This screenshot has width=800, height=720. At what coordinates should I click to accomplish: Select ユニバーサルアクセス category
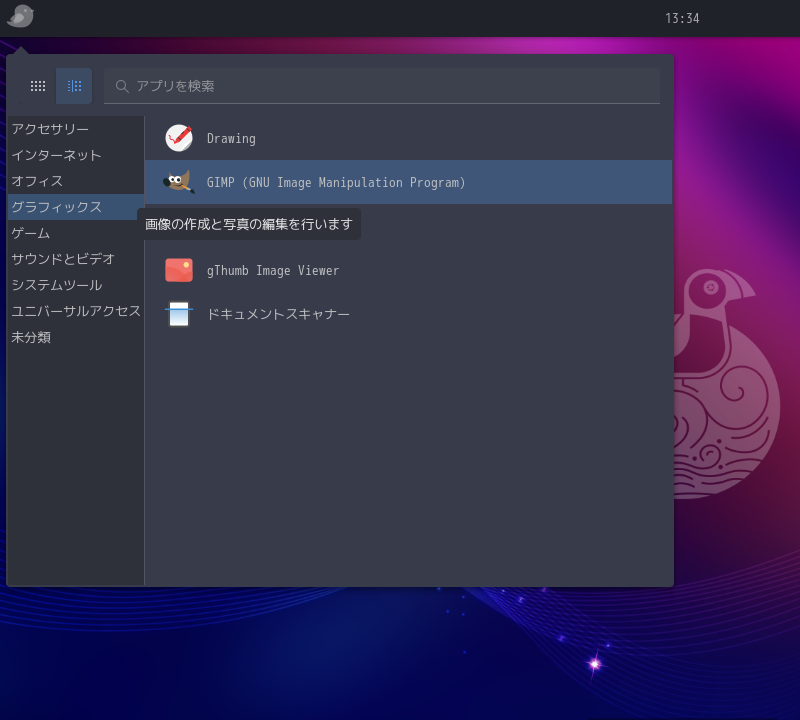coord(76,311)
